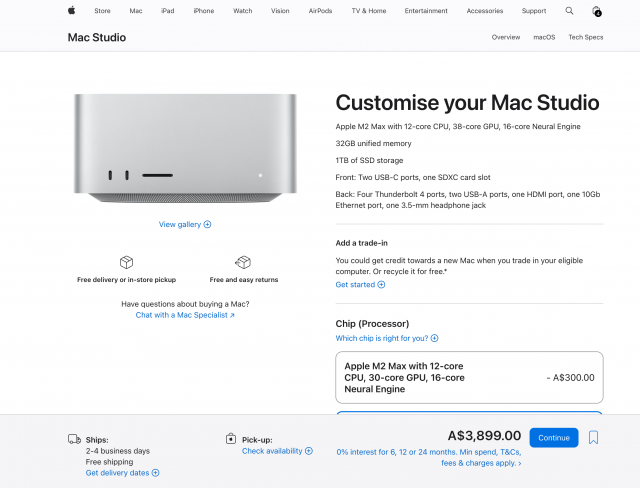Viewport: 640px width, 488px height.
Task: Click the easy returns box icon
Action: (x=243, y=262)
